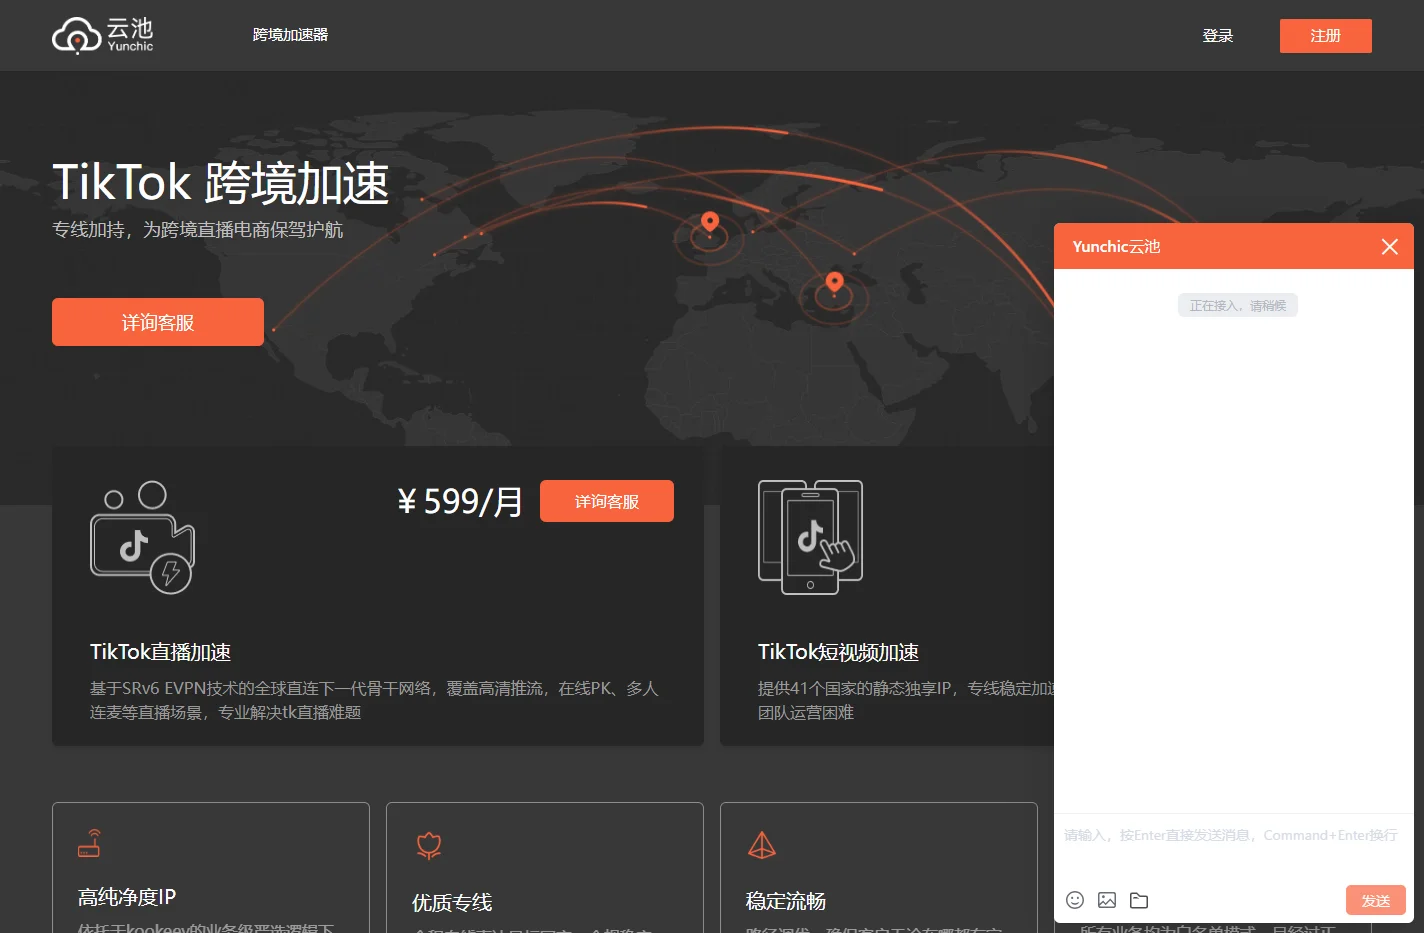Click the upper map location pin
1424x933 pixels.
710,223
